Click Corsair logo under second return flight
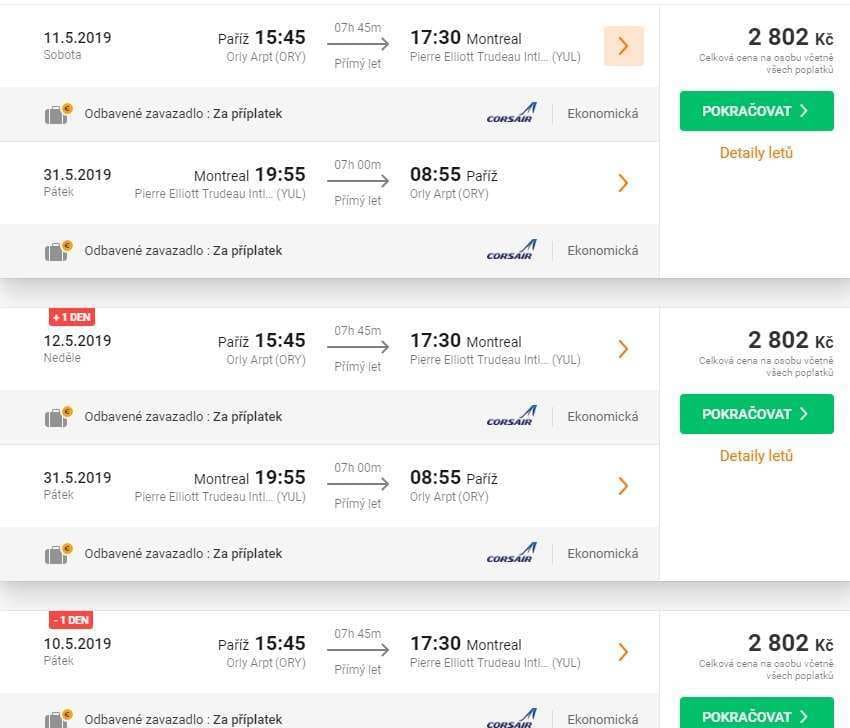The height and width of the screenshot is (728, 850). click(x=511, y=553)
